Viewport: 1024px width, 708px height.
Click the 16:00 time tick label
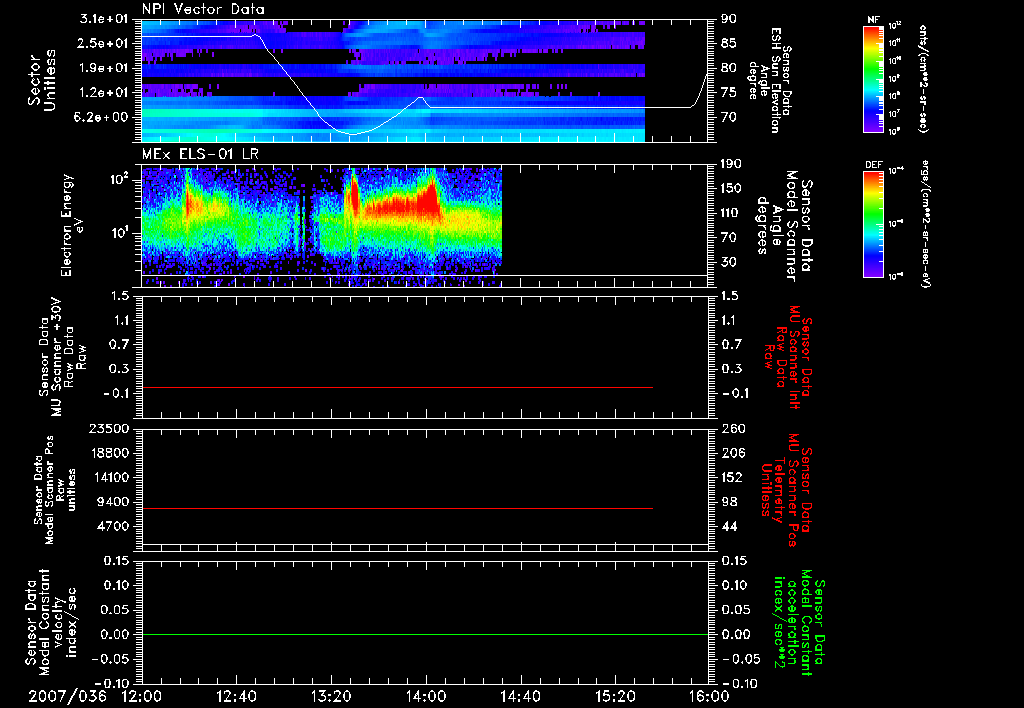point(709,696)
